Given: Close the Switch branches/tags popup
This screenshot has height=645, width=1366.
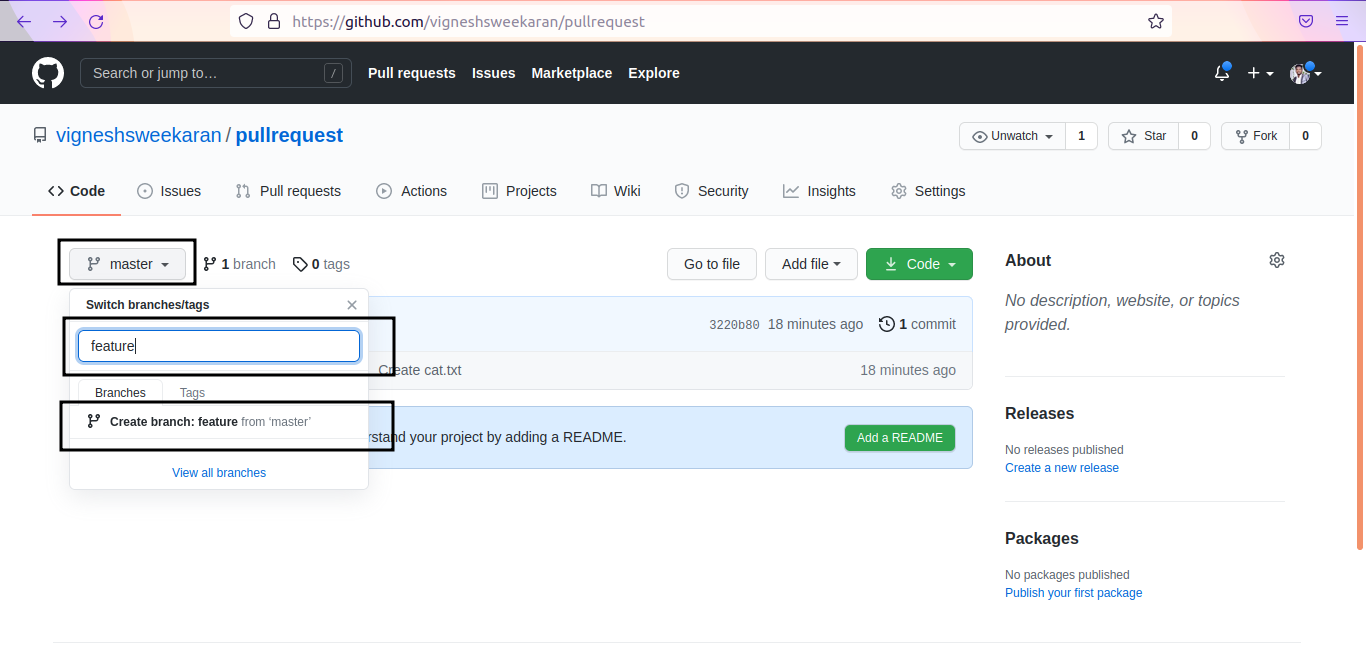Looking at the screenshot, I should click(x=352, y=305).
